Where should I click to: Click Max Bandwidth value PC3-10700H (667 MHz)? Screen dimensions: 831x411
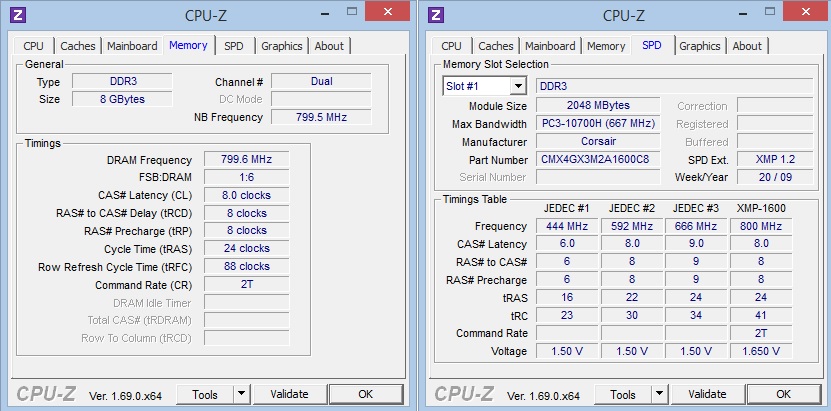tap(598, 123)
